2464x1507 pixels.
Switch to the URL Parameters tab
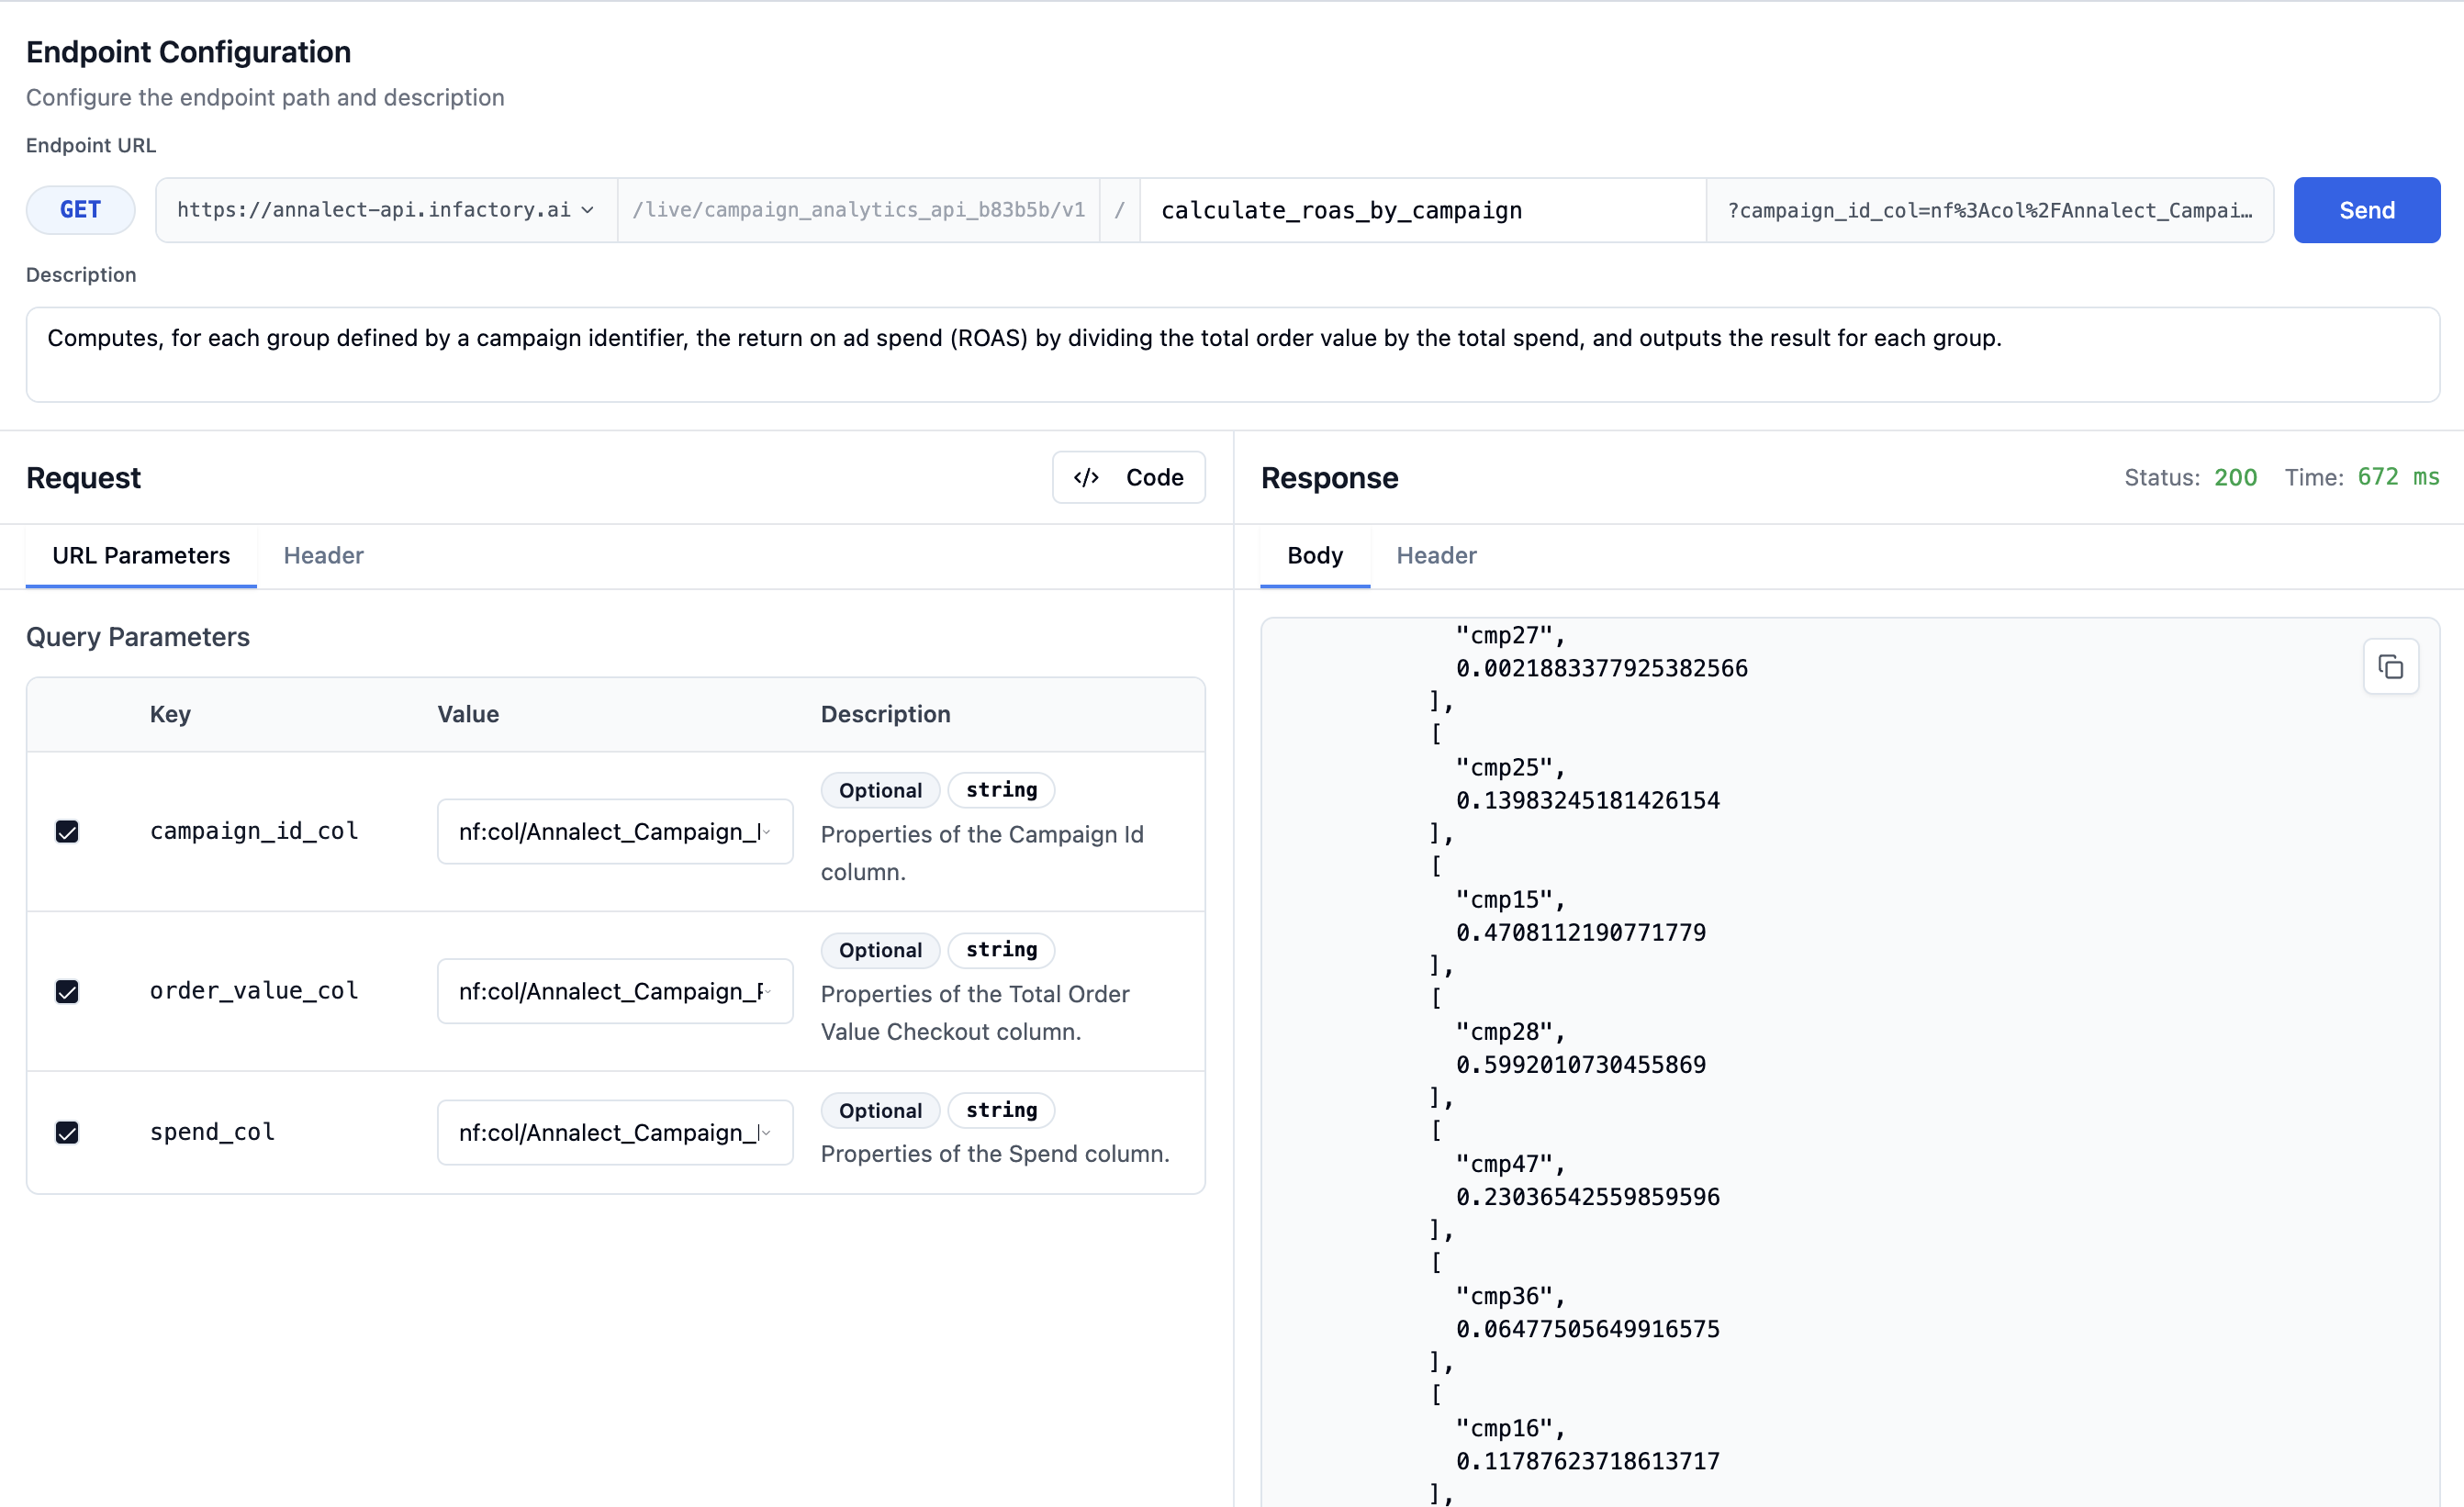(x=141, y=555)
